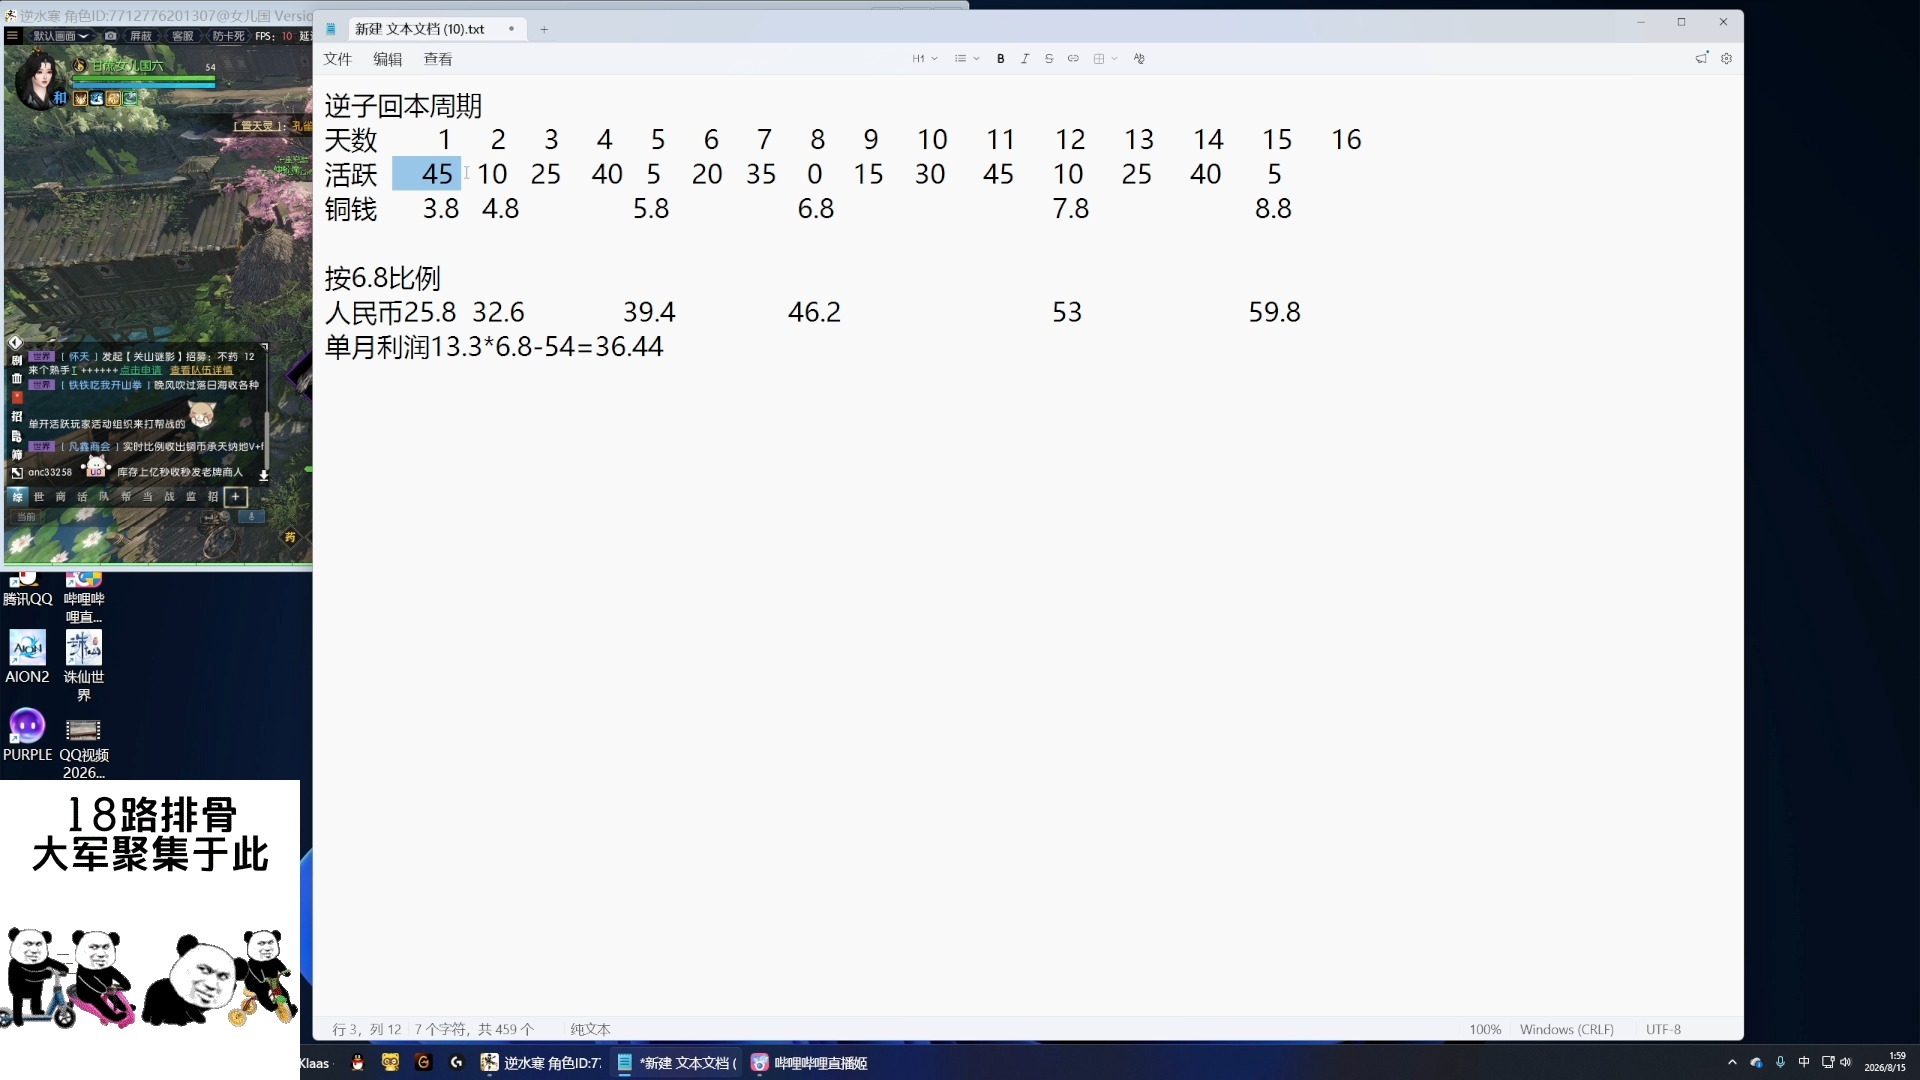Open the AION2 desktop shortcut

27,657
